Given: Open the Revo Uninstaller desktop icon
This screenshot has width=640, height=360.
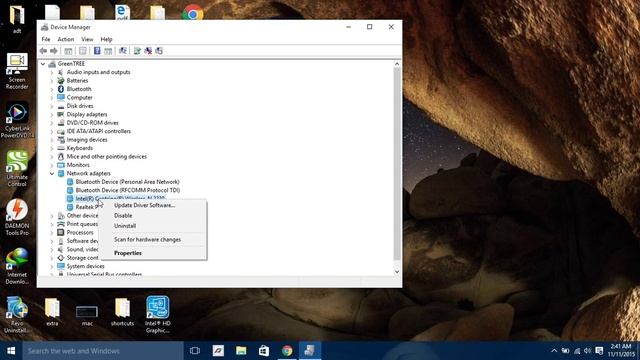Looking at the screenshot, I should tap(17, 315).
